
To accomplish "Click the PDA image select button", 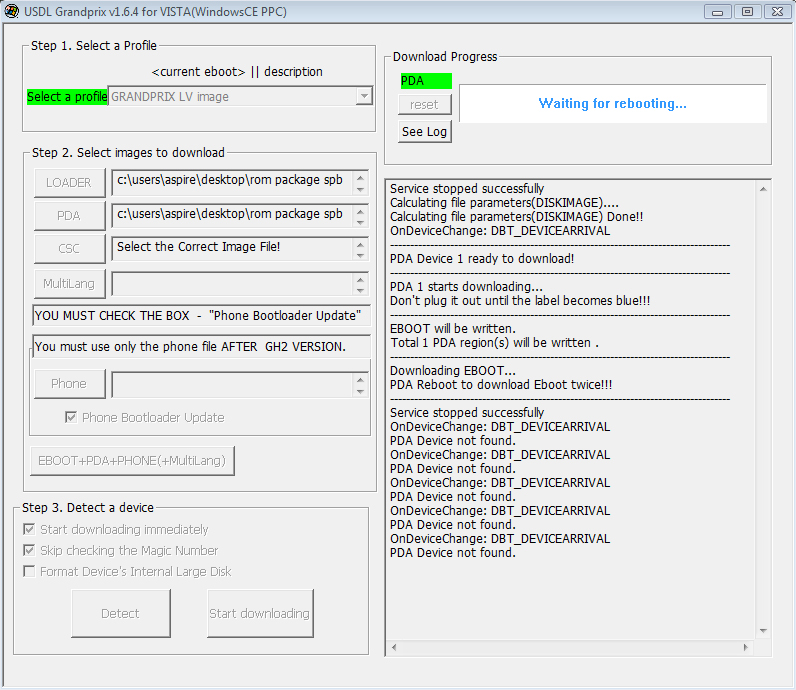I will pos(70,216).
